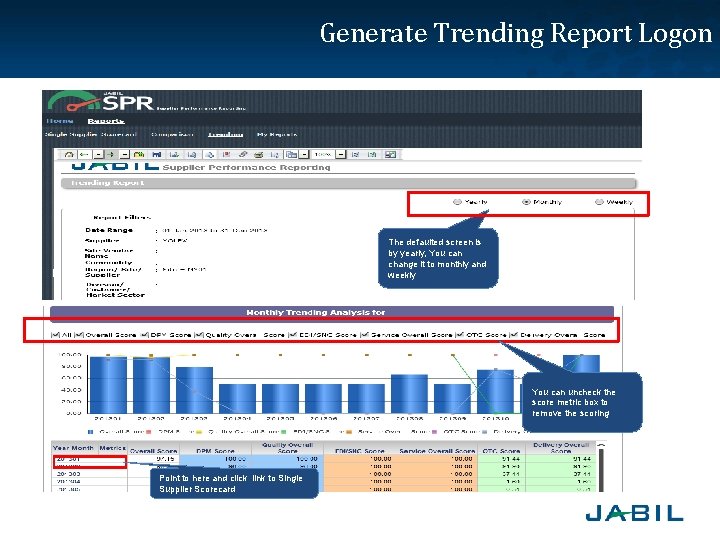Click the Year Month column header
This screenshot has height=540, width=720.
[x=73, y=448]
